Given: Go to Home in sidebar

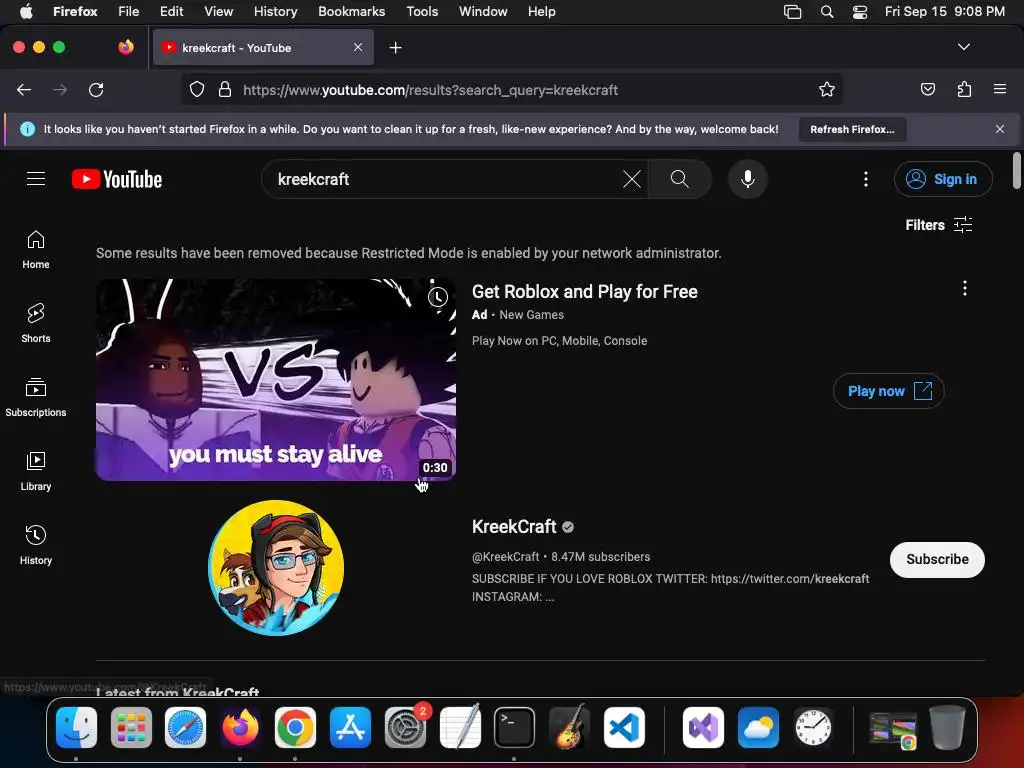Looking at the screenshot, I should 36,250.
